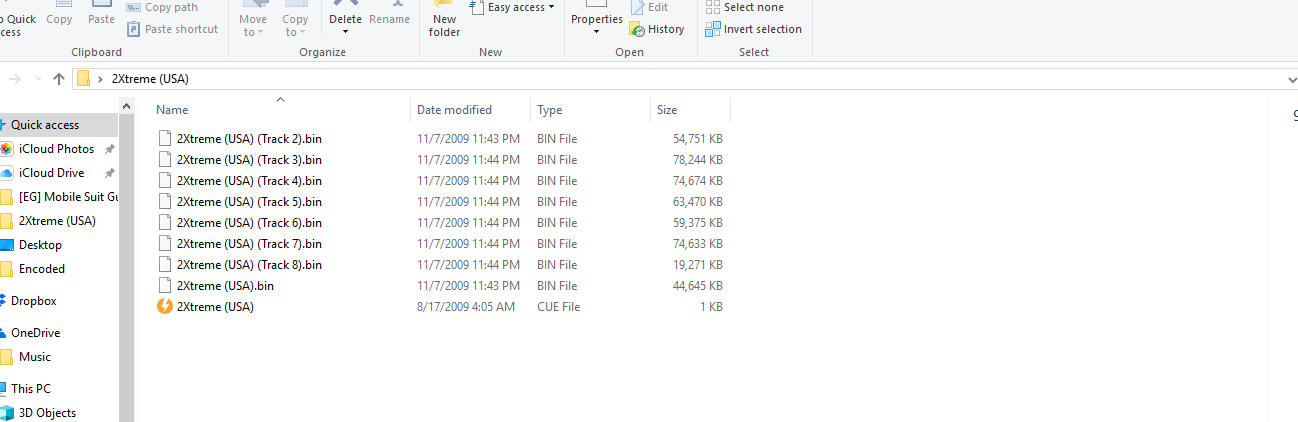Click the 8/17/2009 4:05 AM date cell
1298x422 pixels.
[465, 307]
